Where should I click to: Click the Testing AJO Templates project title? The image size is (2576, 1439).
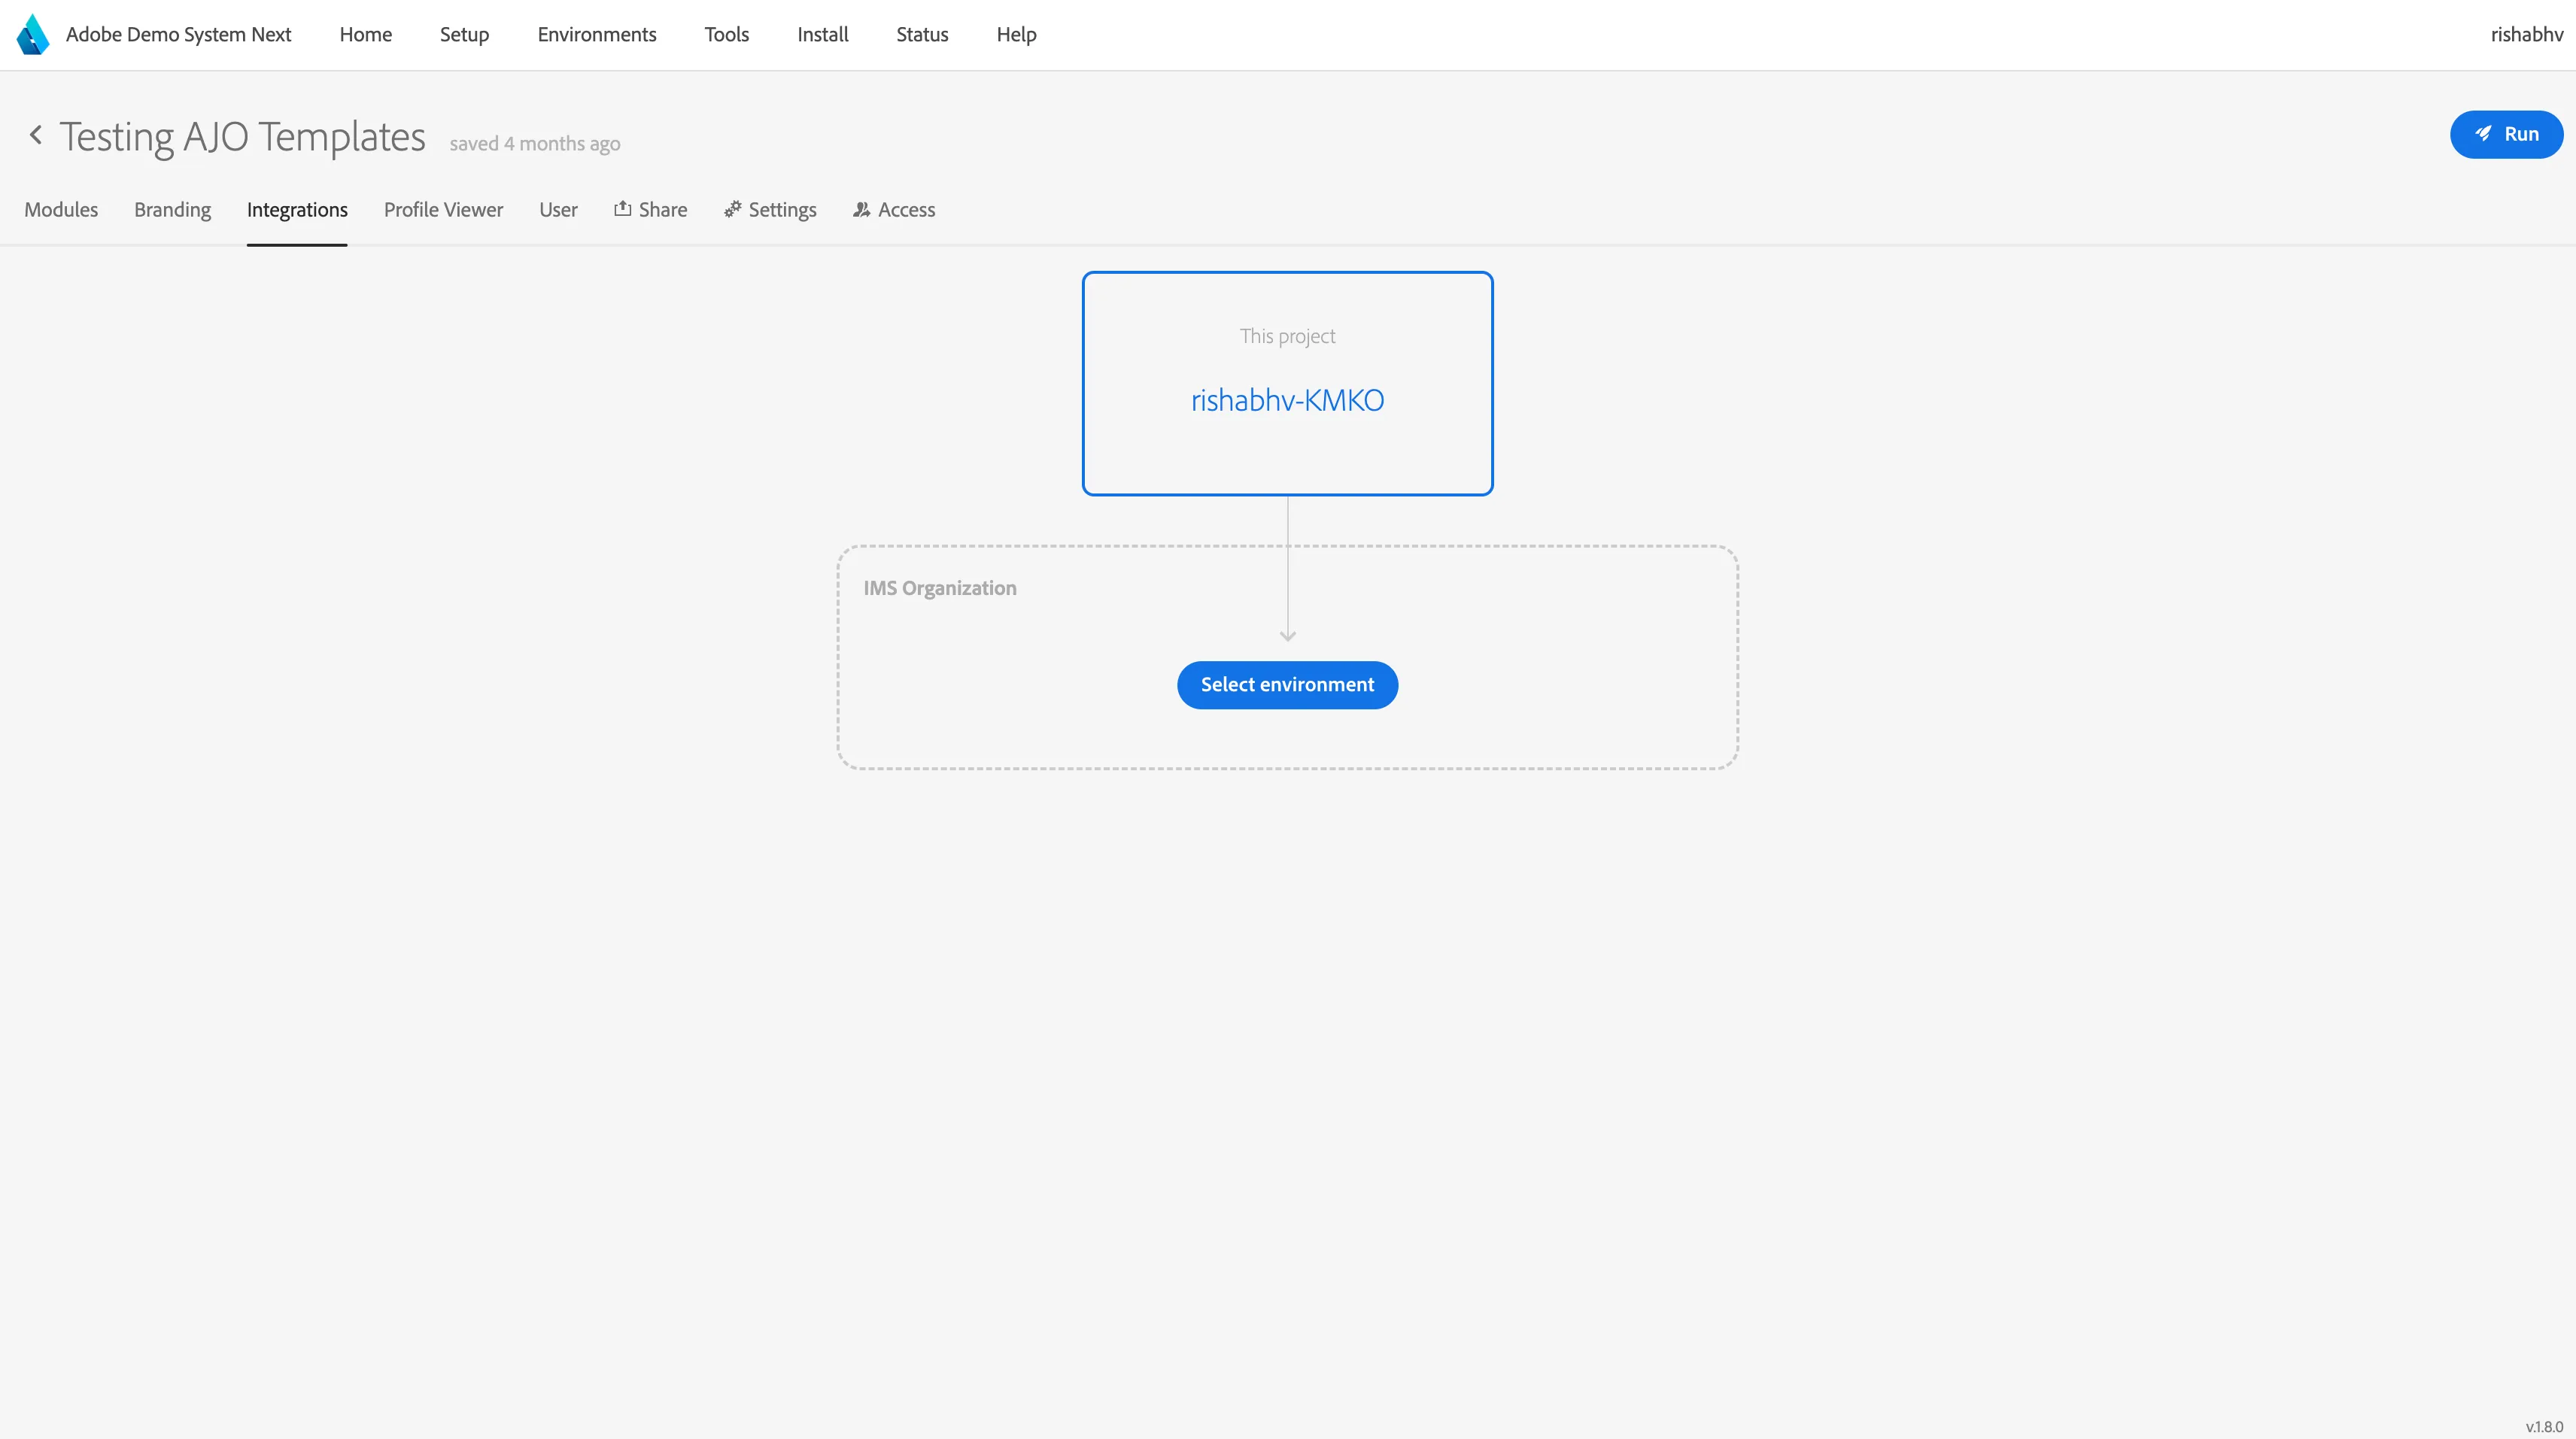point(243,137)
